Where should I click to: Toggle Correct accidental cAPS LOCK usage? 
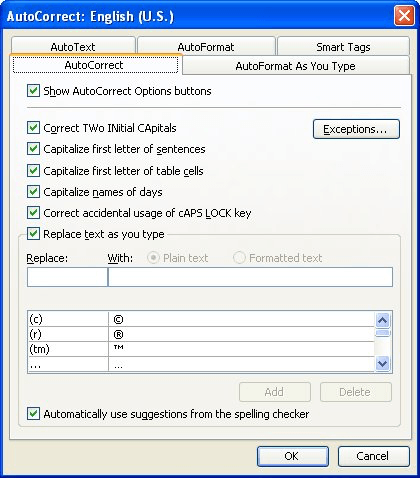pyautogui.click(x=33, y=213)
